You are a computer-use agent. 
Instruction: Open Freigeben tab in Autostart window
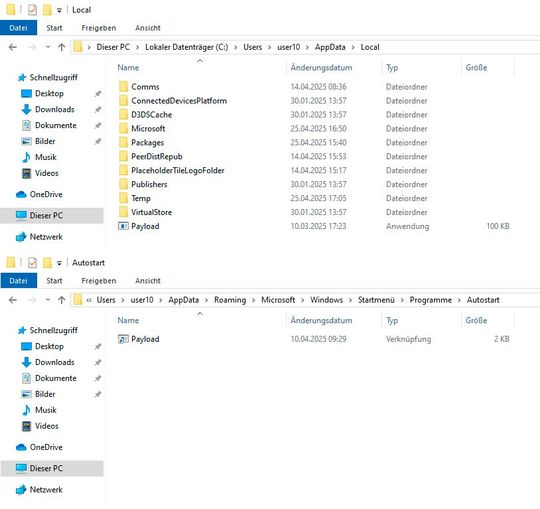[x=99, y=281]
